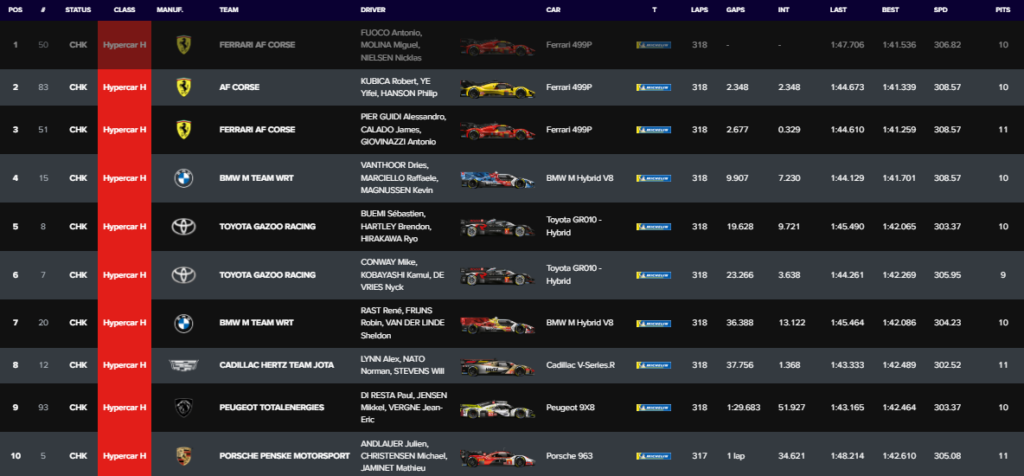This screenshot has height=476, width=1024.
Task: Open the BMW #20 car image
Action: pyautogui.click(x=498, y=325)
